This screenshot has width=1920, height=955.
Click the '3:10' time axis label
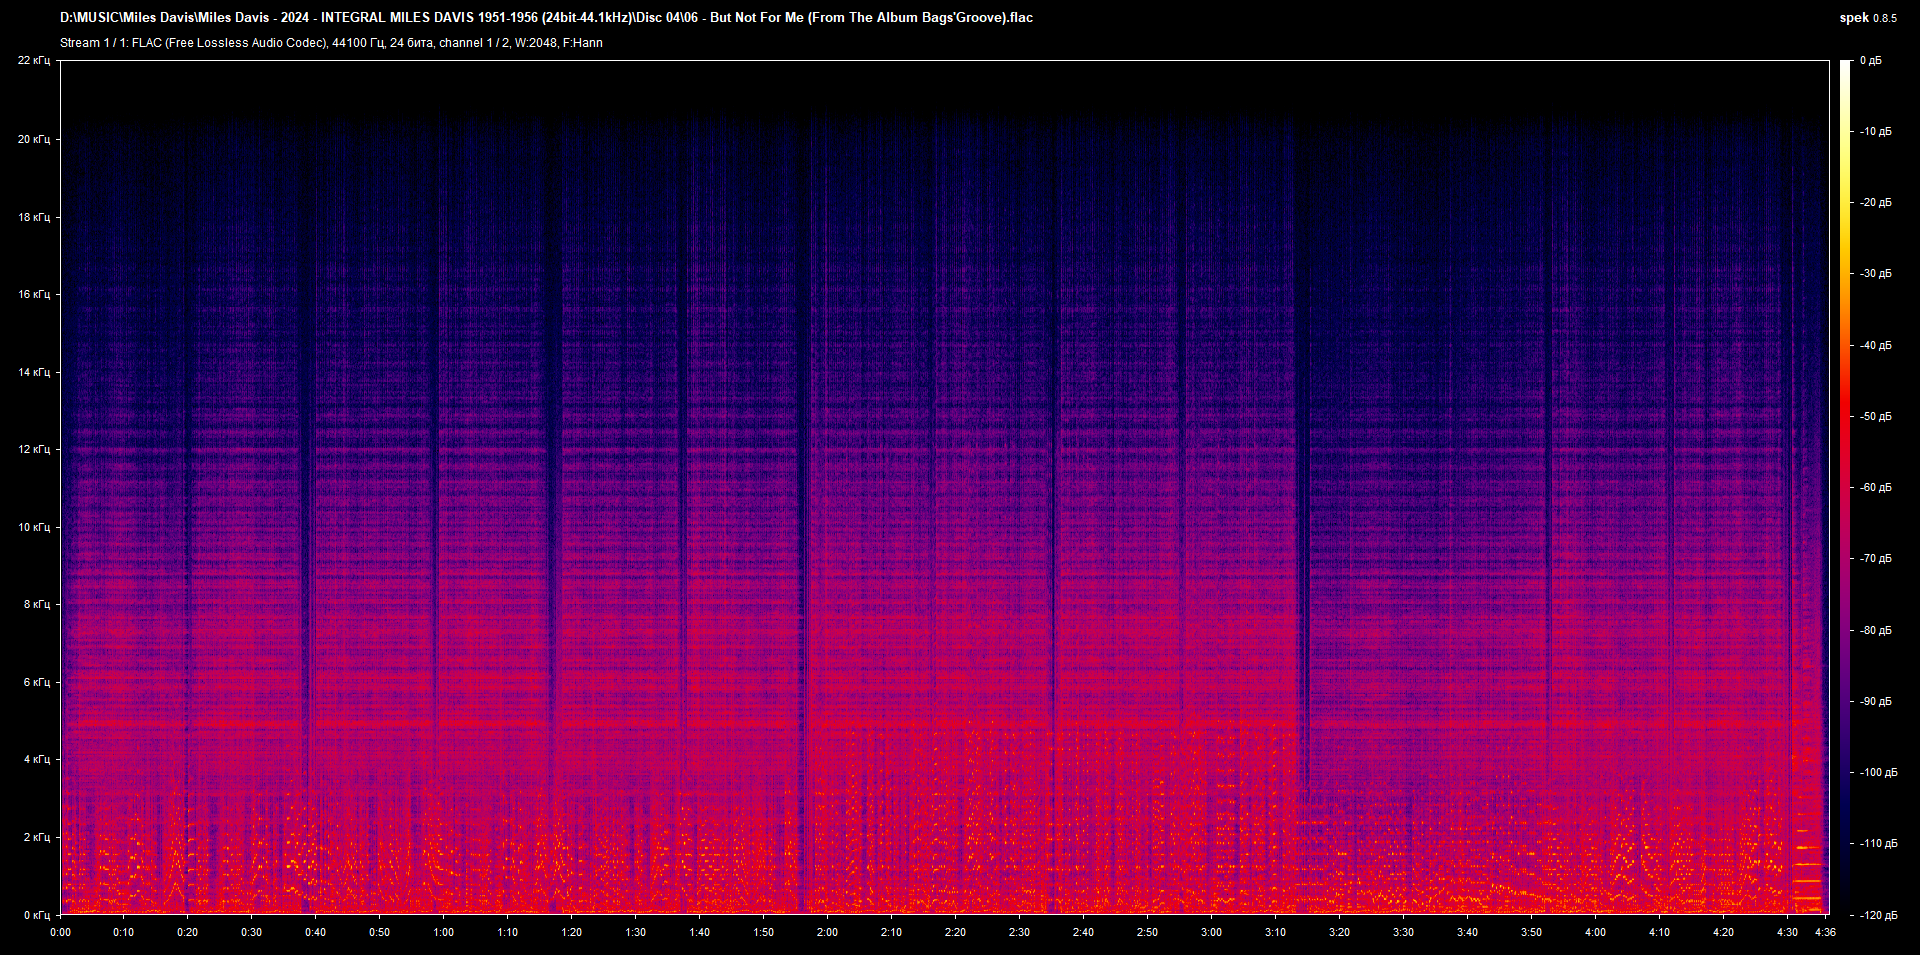pyautogui.click(x=1275, y=932)
